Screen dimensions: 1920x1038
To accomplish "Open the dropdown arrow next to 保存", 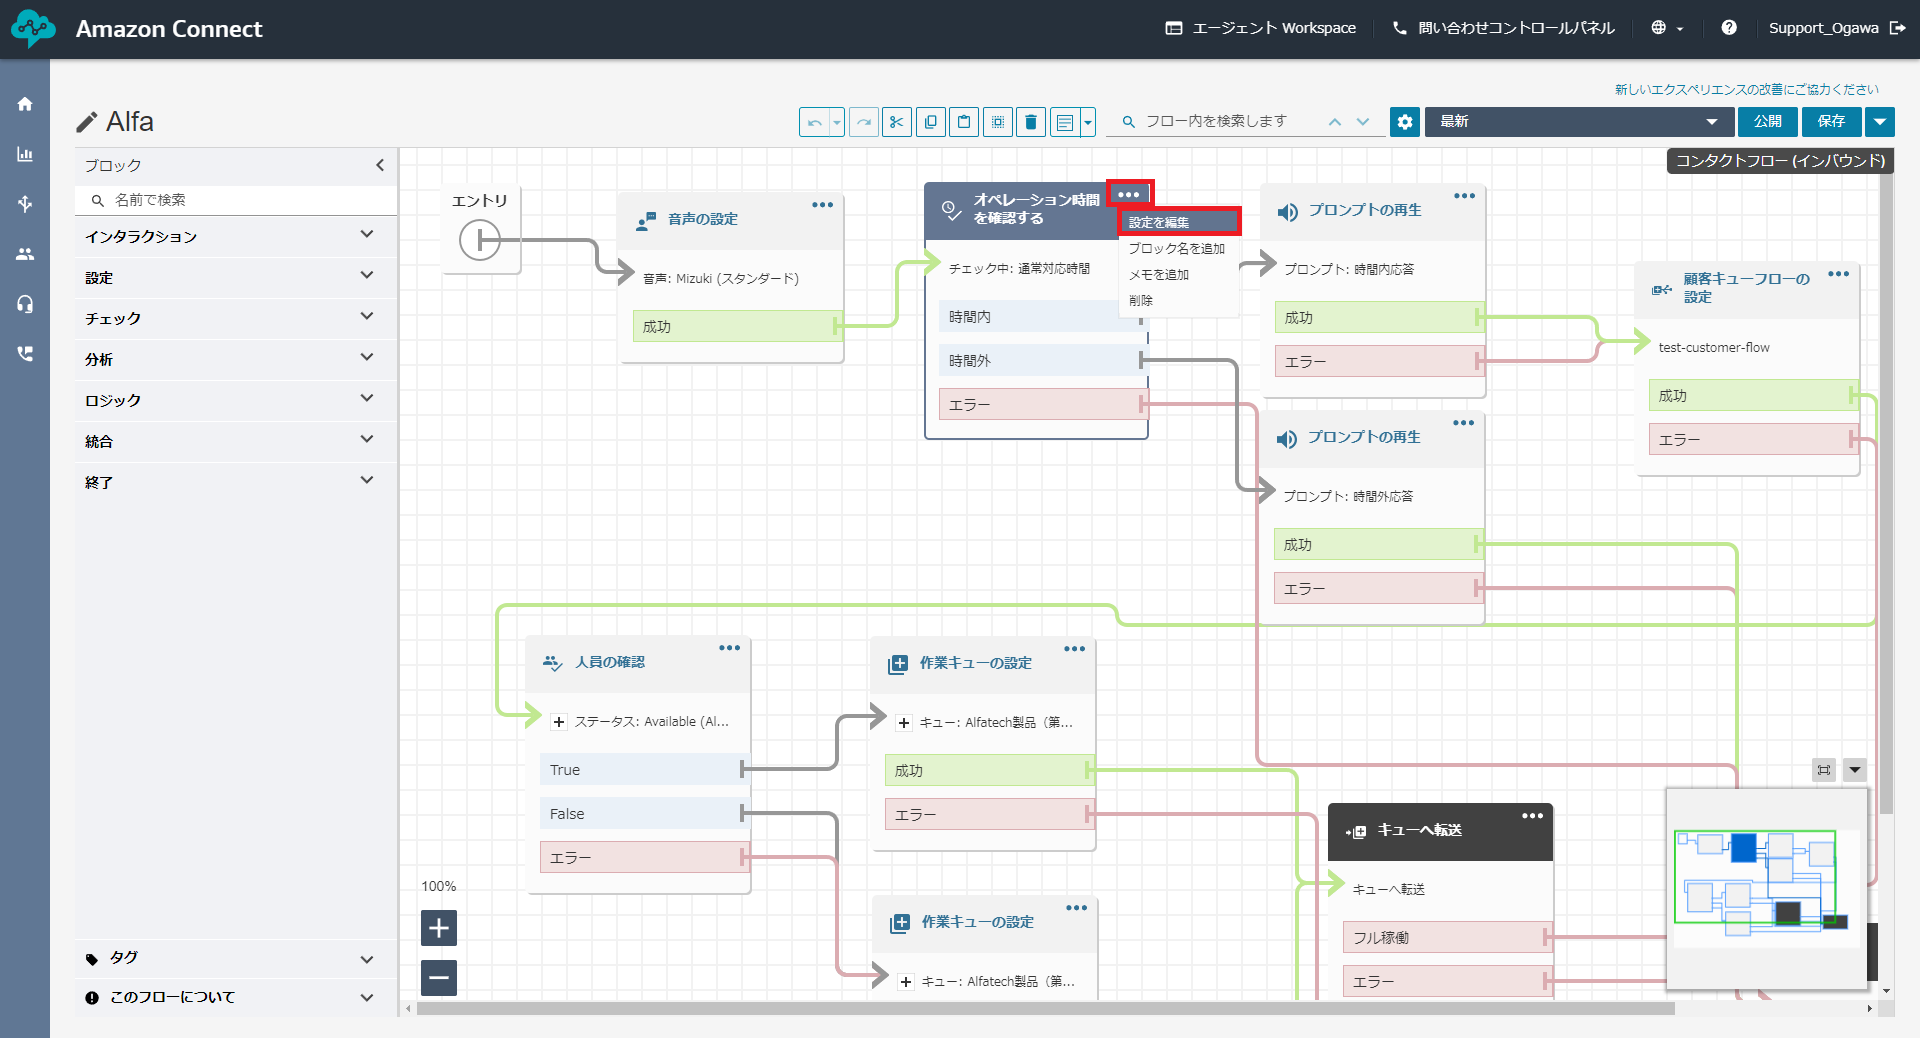I will pos(1880,122).
